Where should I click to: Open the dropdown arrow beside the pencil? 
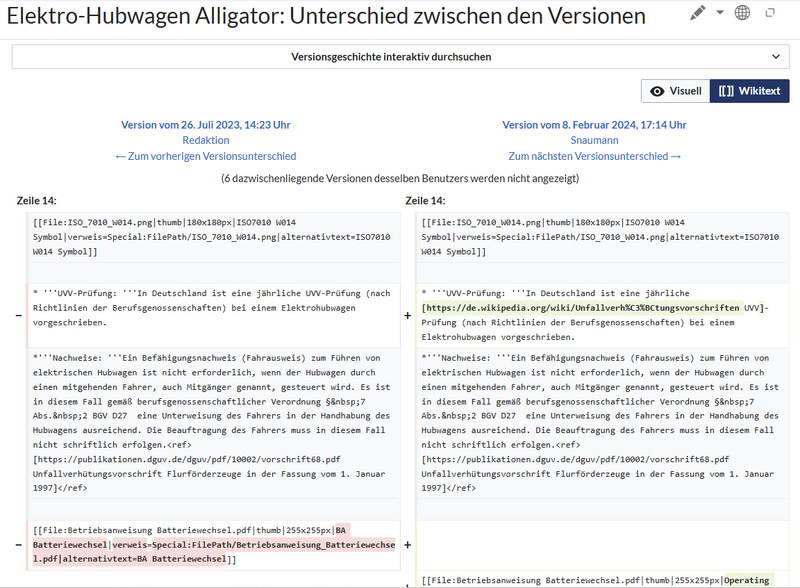tap(720, 12)
